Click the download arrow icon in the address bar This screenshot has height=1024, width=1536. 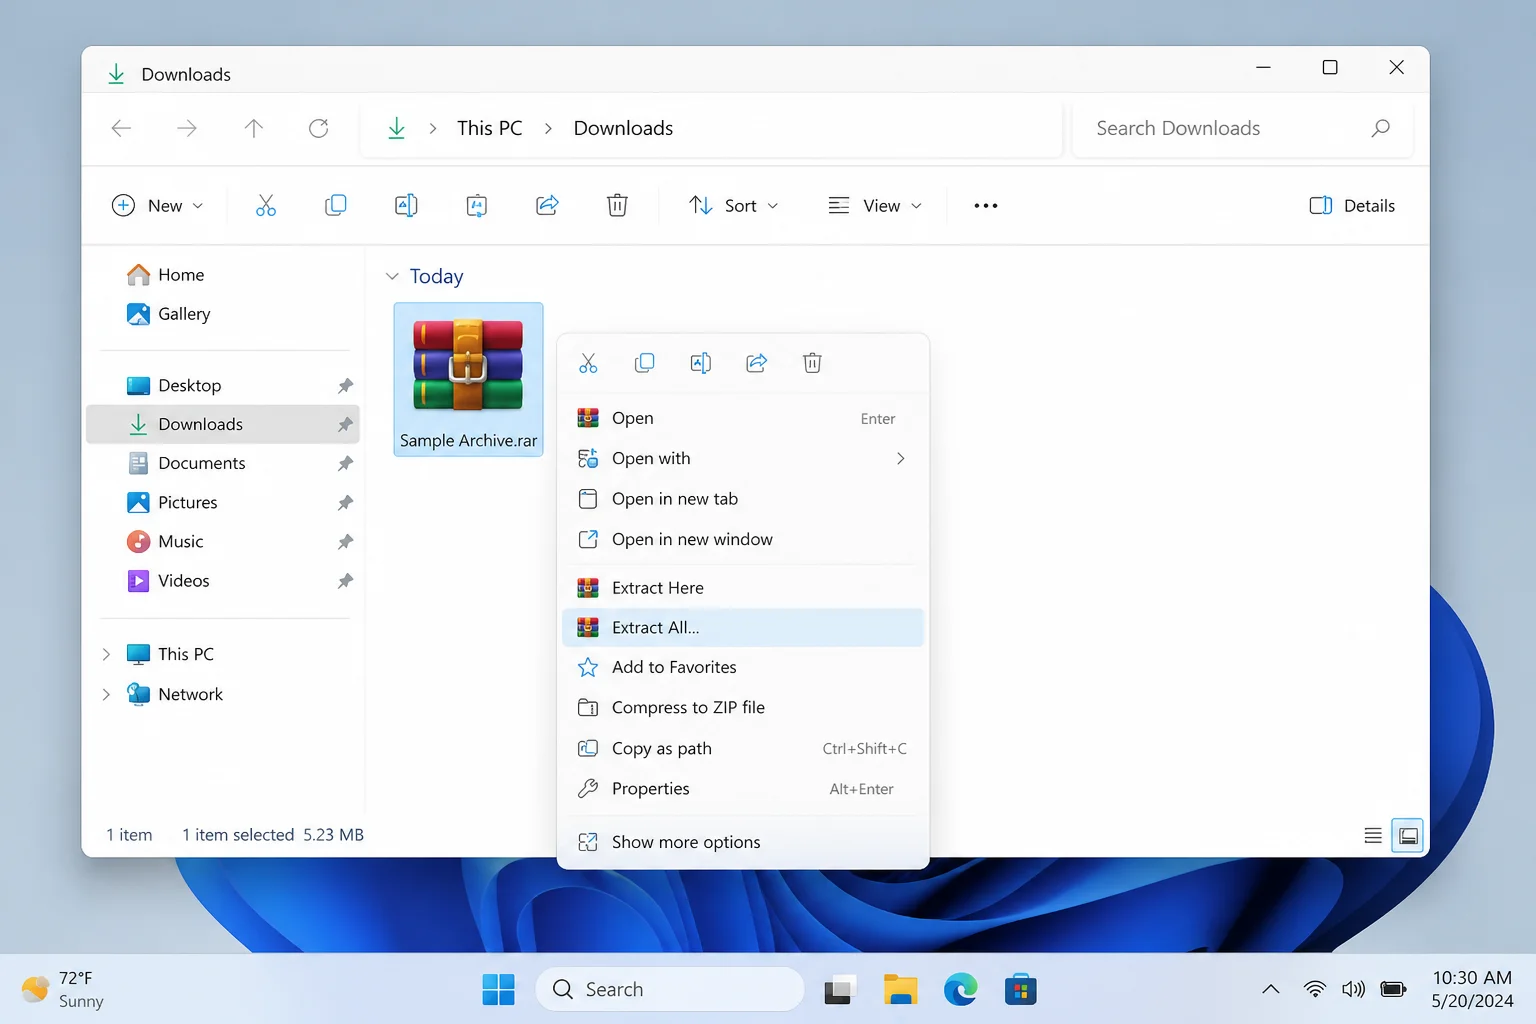397,128
